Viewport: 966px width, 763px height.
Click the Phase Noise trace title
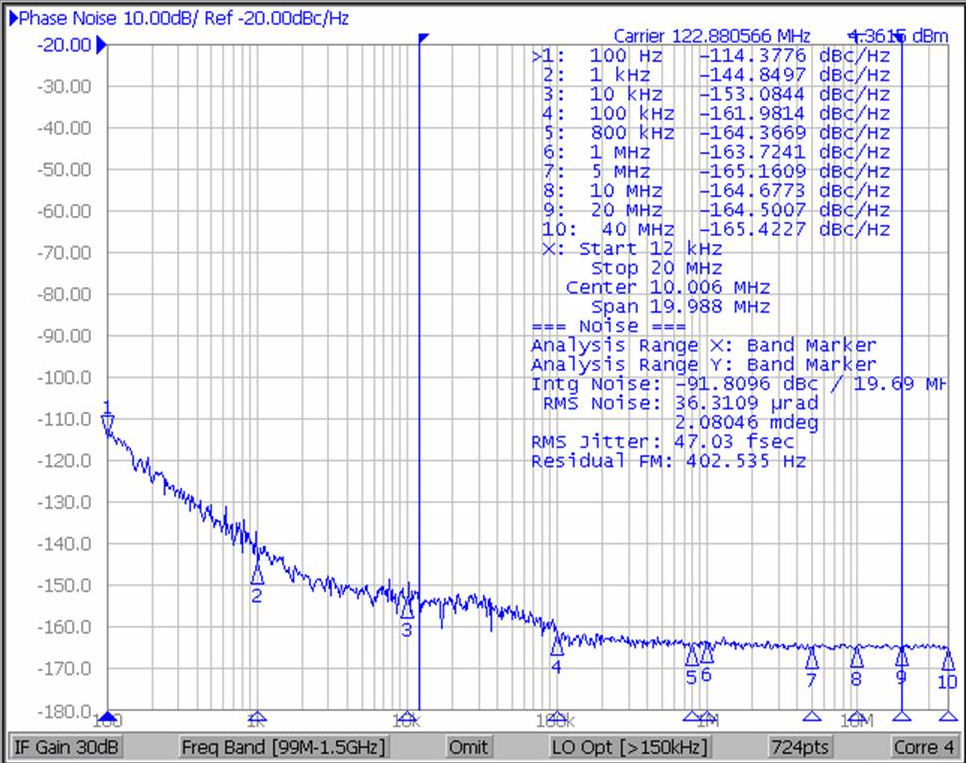[180, 18]
